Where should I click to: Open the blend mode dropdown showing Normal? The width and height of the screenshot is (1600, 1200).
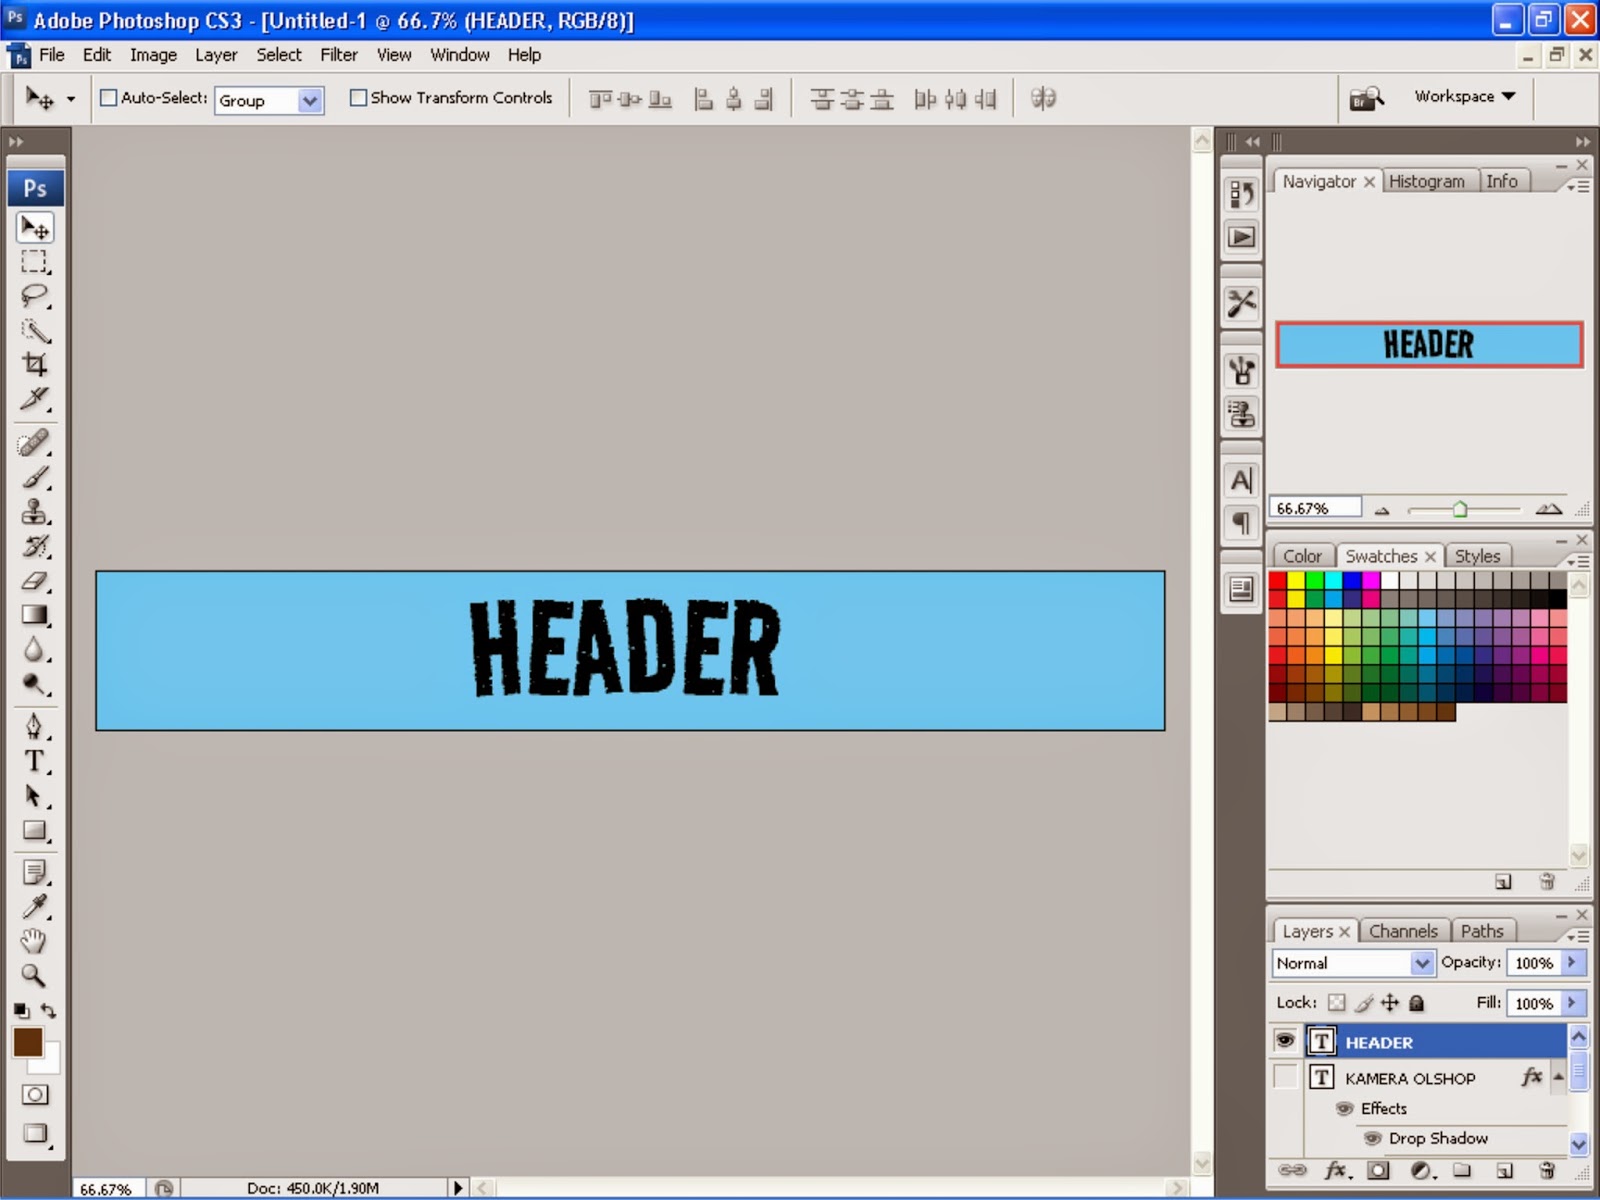click(1421, 963)
